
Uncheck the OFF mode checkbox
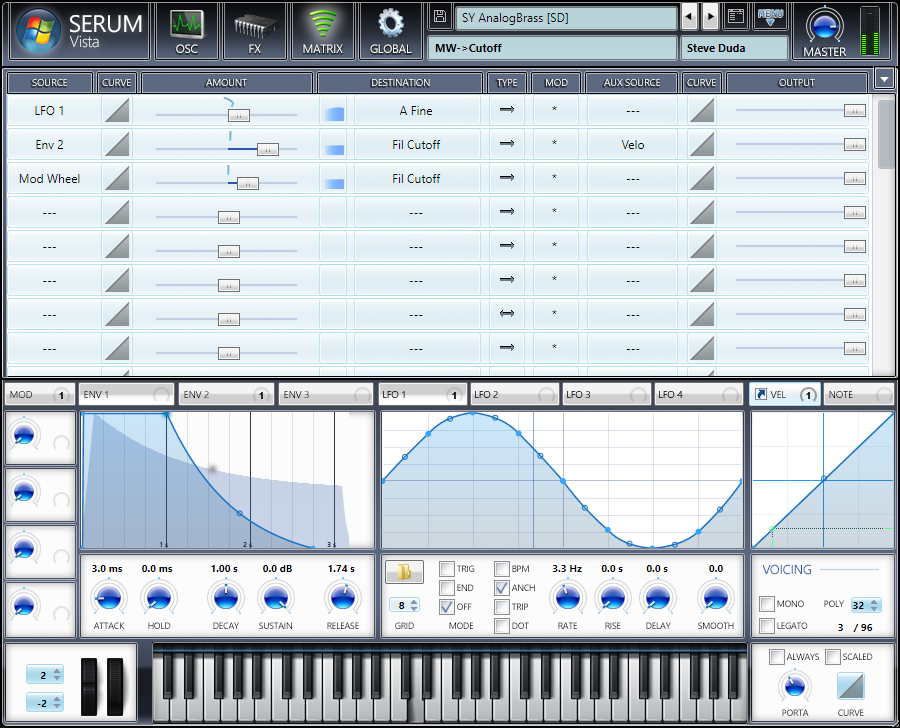click(447, 606)
